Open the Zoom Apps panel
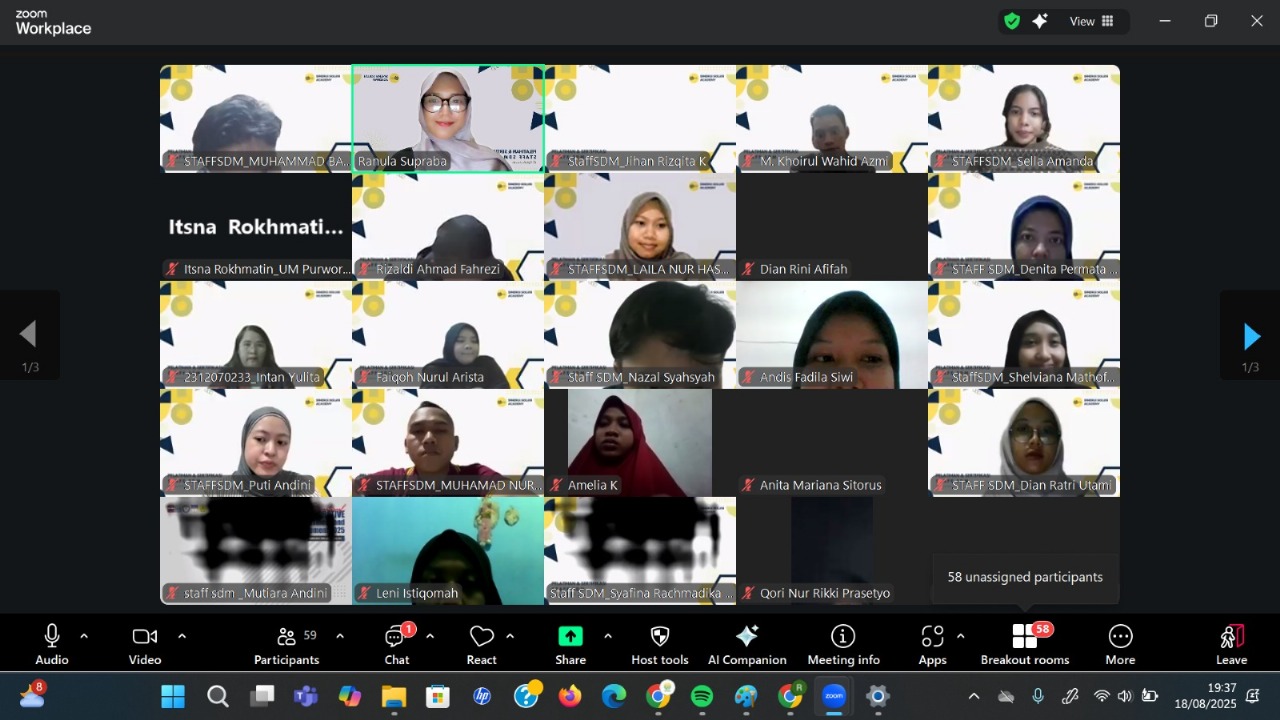This screenshot has height=720, width=1280. click(932, 643)
